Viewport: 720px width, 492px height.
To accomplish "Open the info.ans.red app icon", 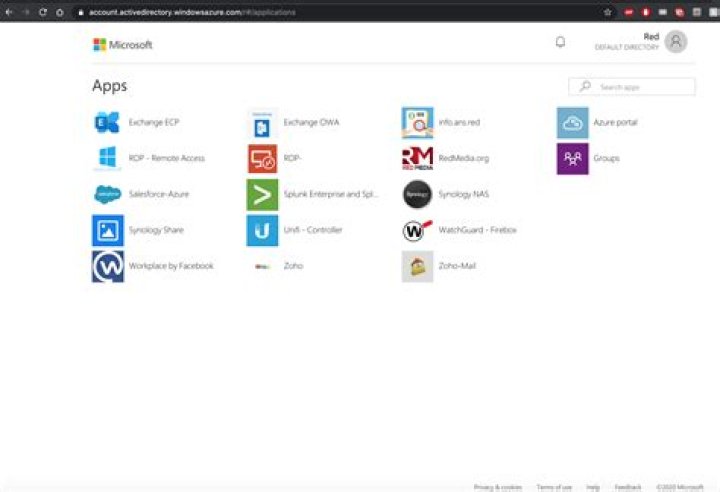I will pos(417,123).
